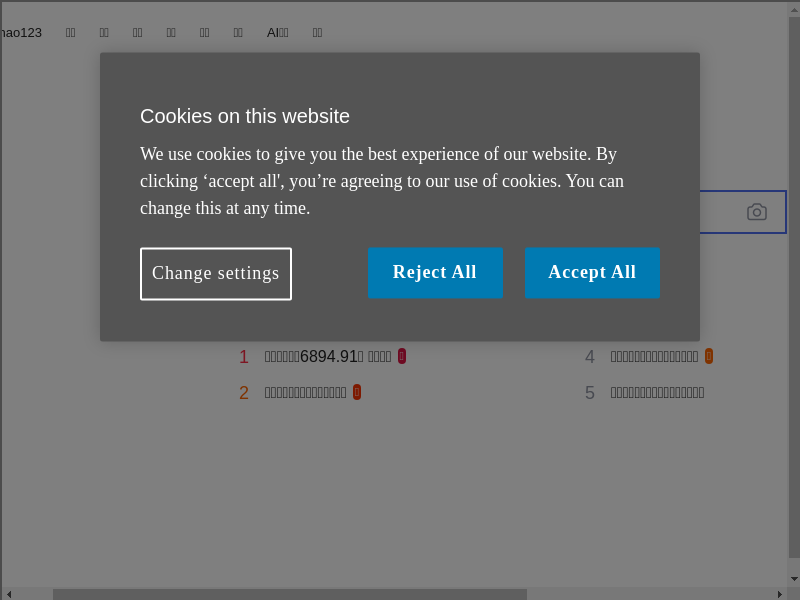Open the hao123 link in top navigation
This screenshot has height=600, width=800.
click(22, 32)
